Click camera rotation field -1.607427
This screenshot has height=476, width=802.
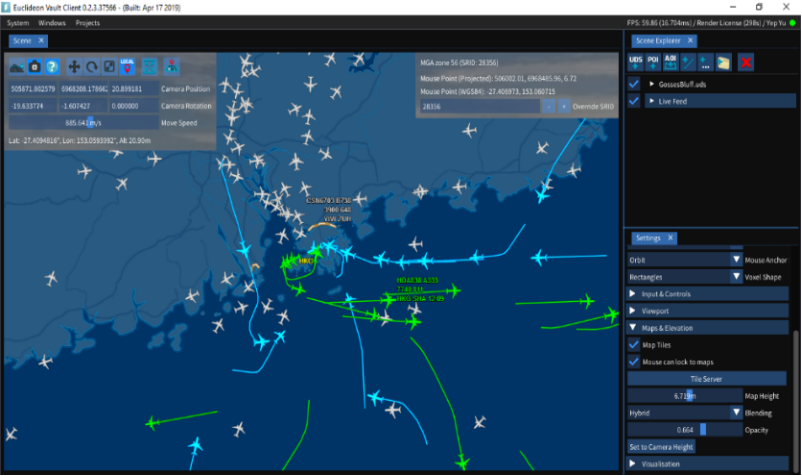tap(83, 106)
